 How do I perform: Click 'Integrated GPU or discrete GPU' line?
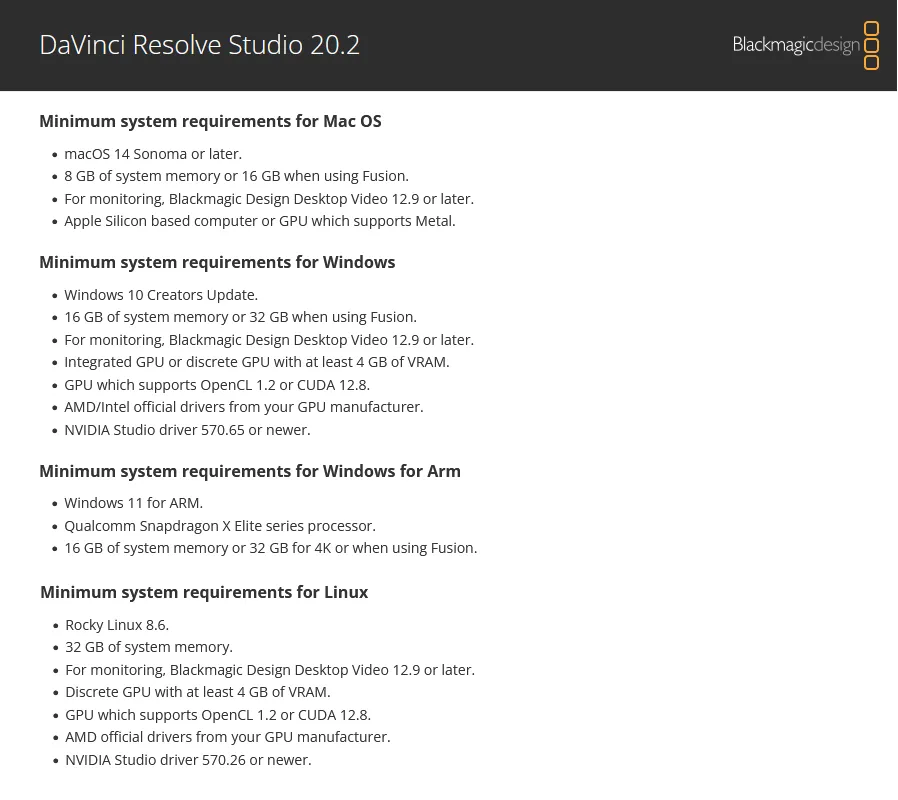pos(257,362)
